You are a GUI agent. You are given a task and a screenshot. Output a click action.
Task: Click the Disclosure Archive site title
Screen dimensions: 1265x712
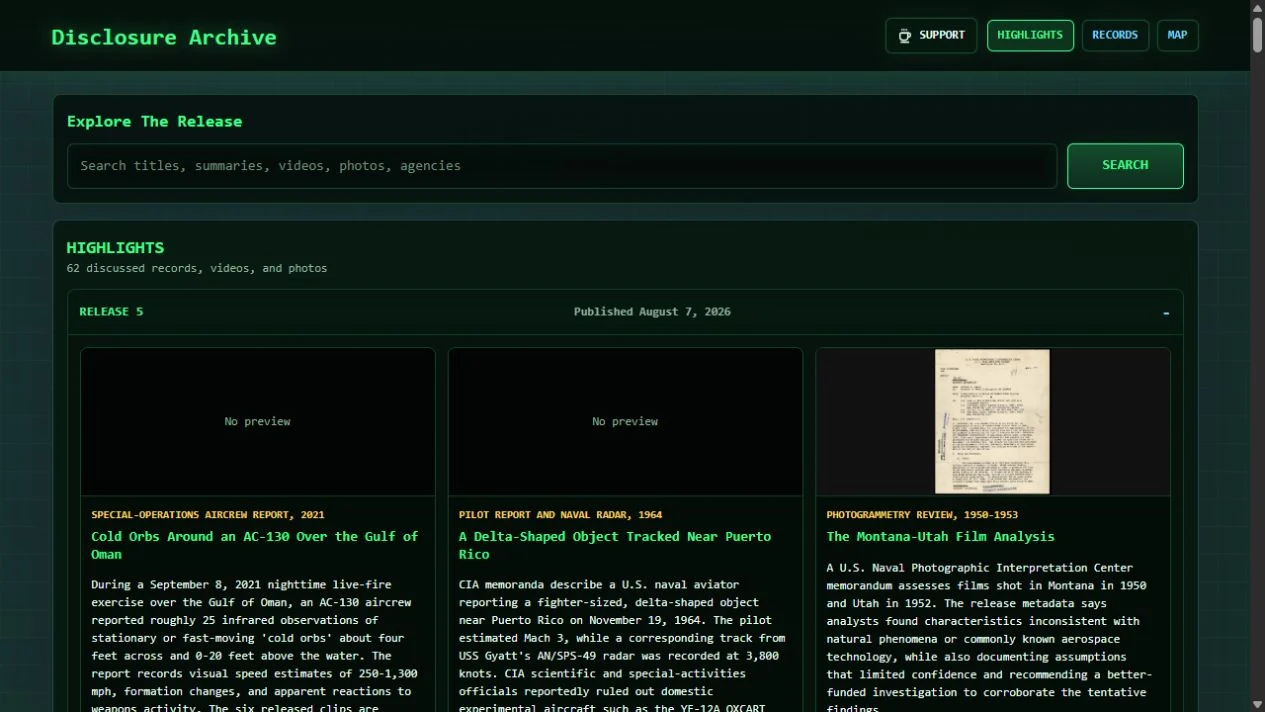click(x=164, y=37)
